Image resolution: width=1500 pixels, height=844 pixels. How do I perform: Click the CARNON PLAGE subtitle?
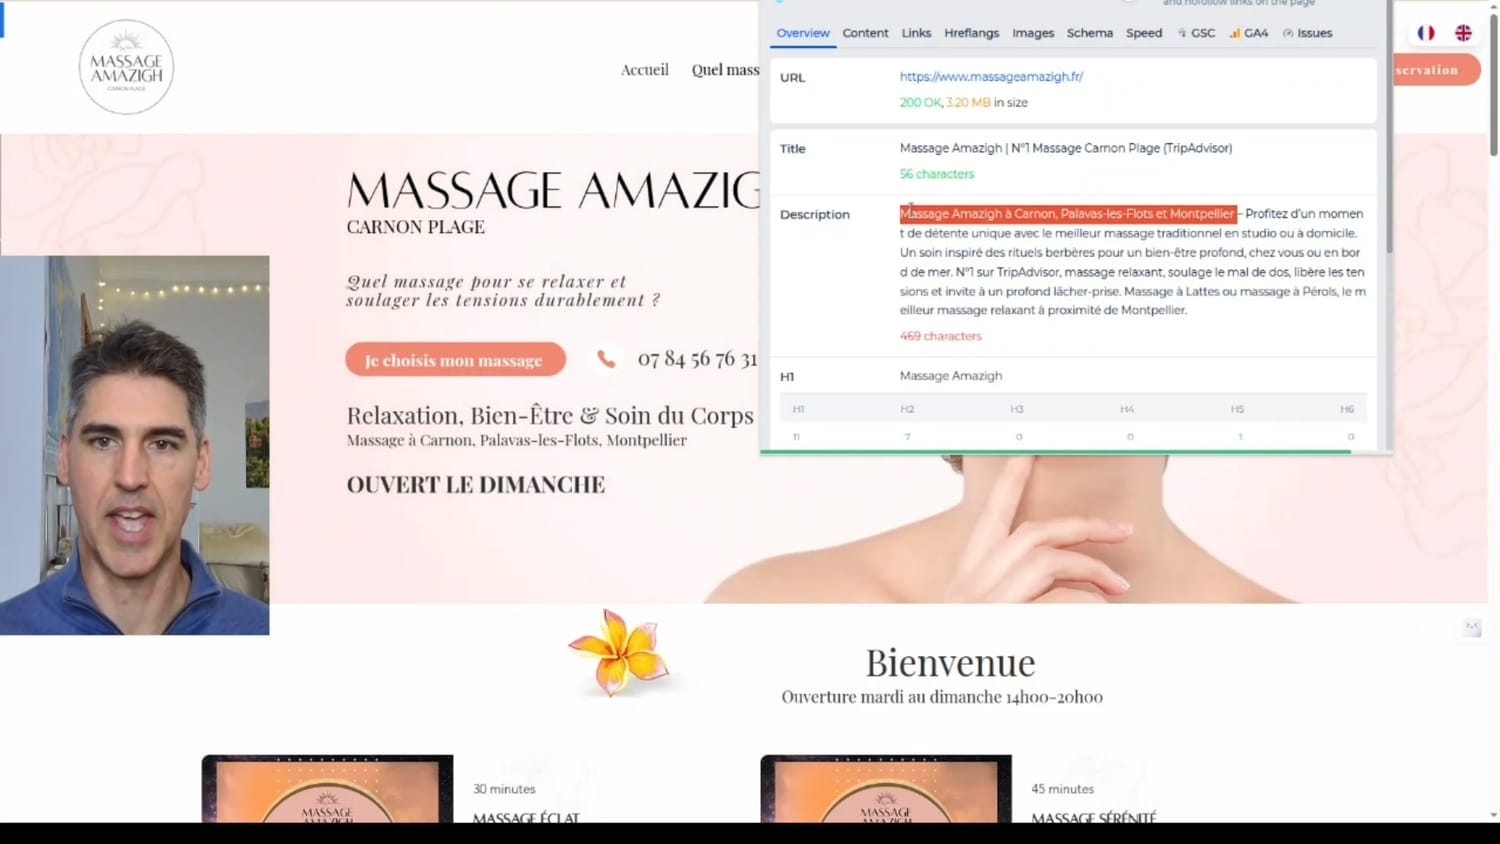pos(415,227)
